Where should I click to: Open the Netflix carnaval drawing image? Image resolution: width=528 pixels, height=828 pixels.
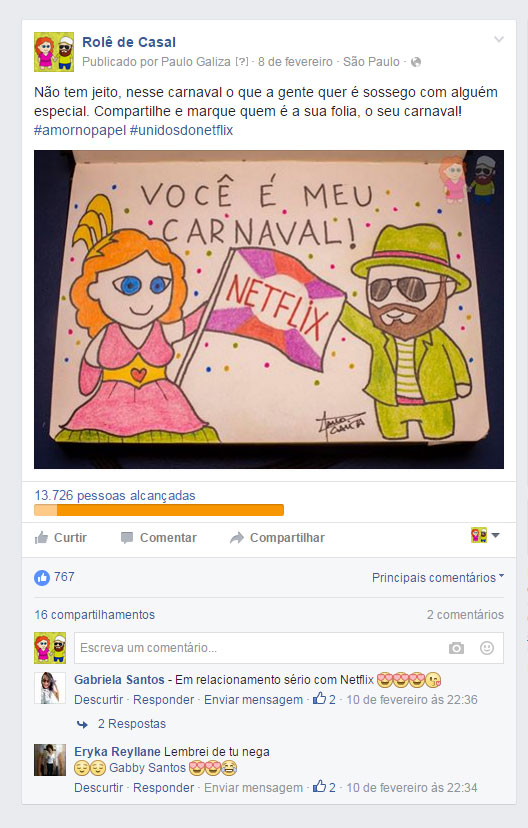click(269, 309)
